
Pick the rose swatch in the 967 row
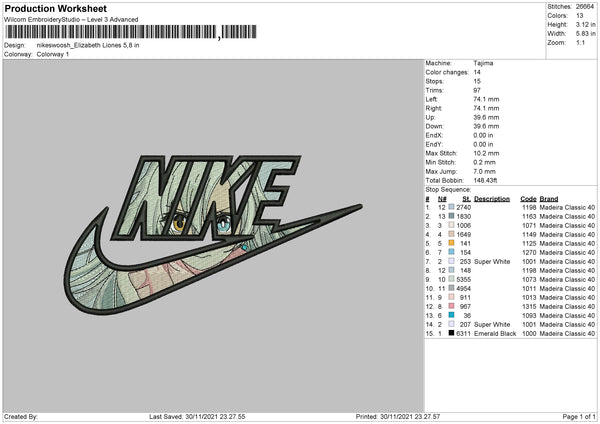coord(452,306)
